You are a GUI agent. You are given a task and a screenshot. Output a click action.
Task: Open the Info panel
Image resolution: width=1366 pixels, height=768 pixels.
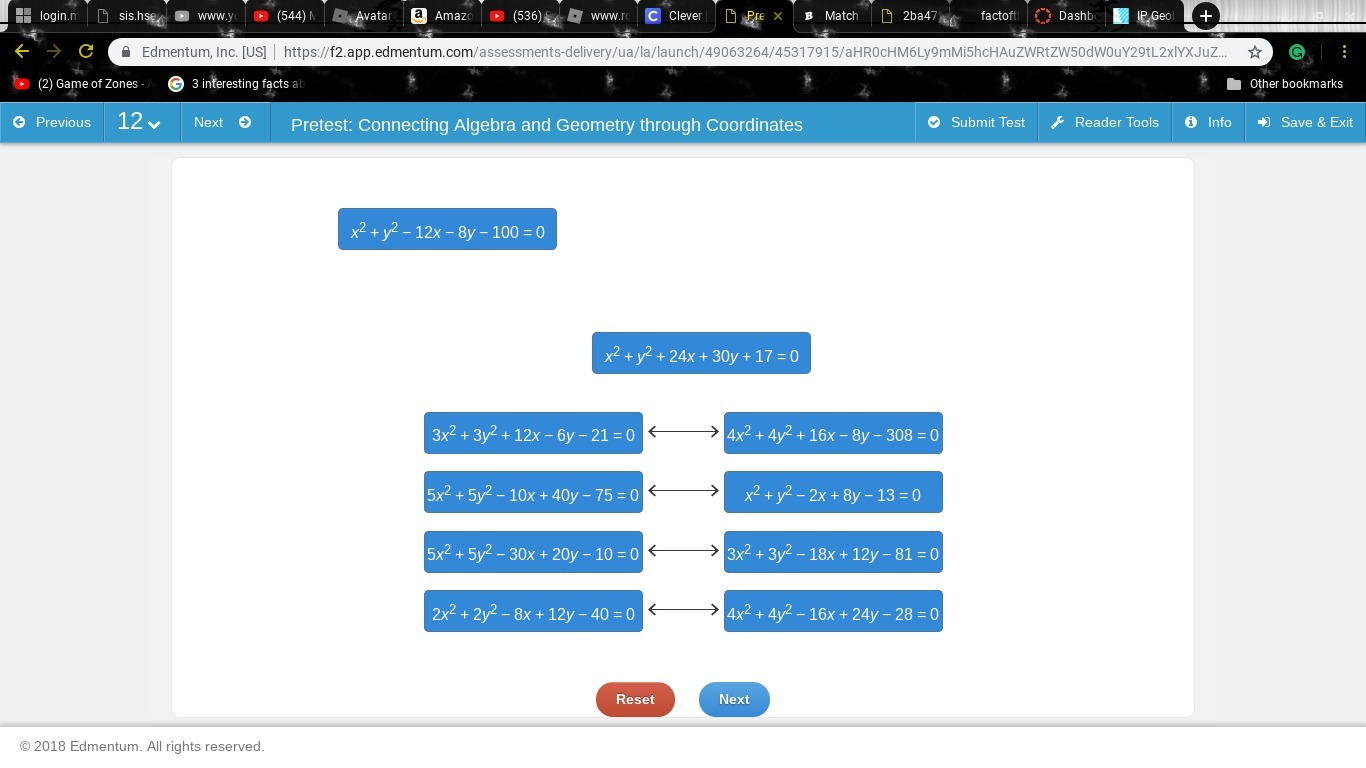(1208, 122)
